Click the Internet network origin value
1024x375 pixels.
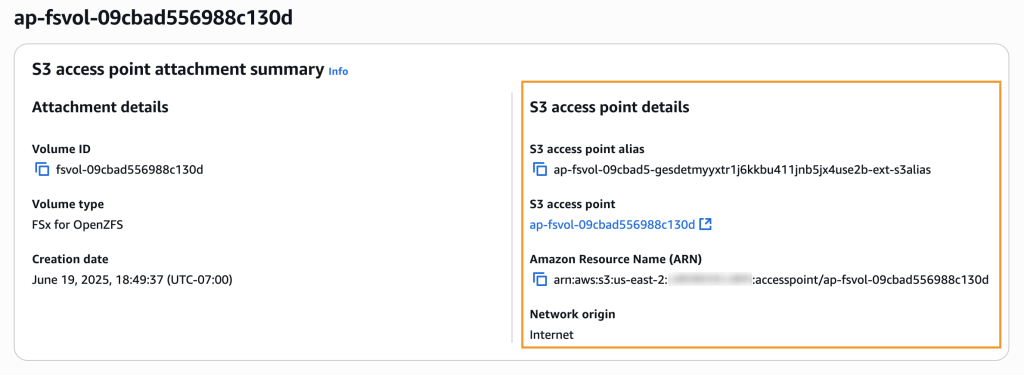tap(551, 334)
